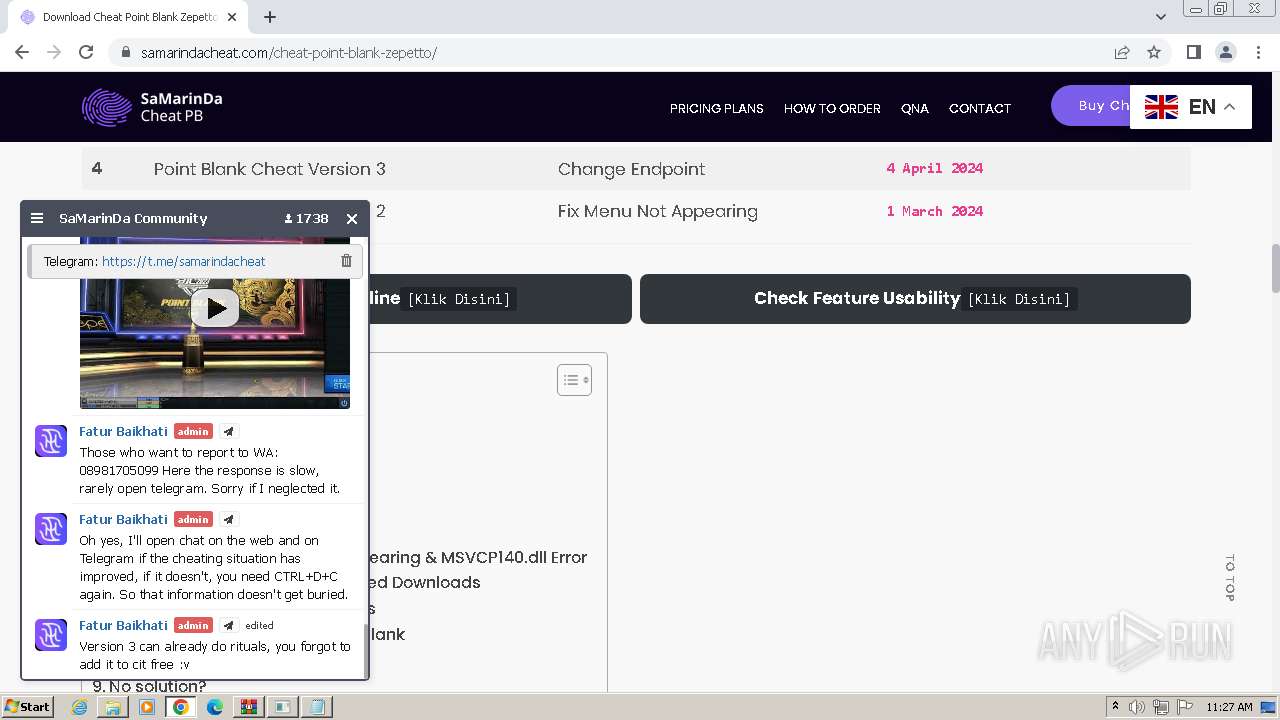Open the Contact menu item
This screenshot has width=1280, height=720.
980,108
